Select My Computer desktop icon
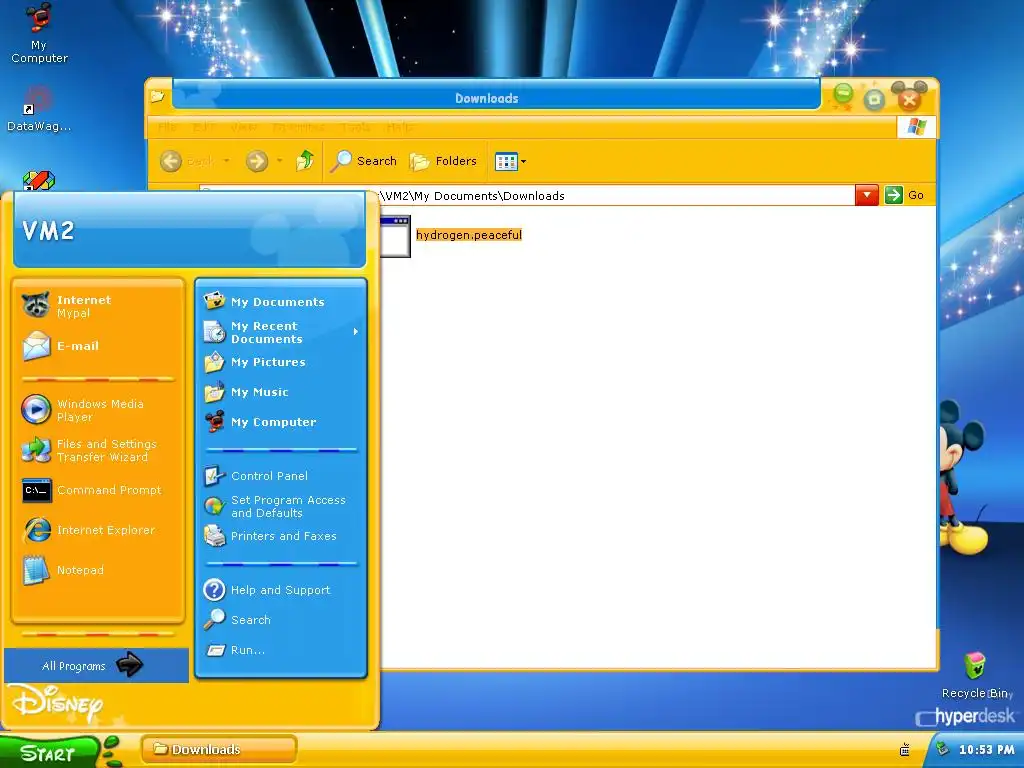This screenshot has height=768, width=1024. point(39,33)
